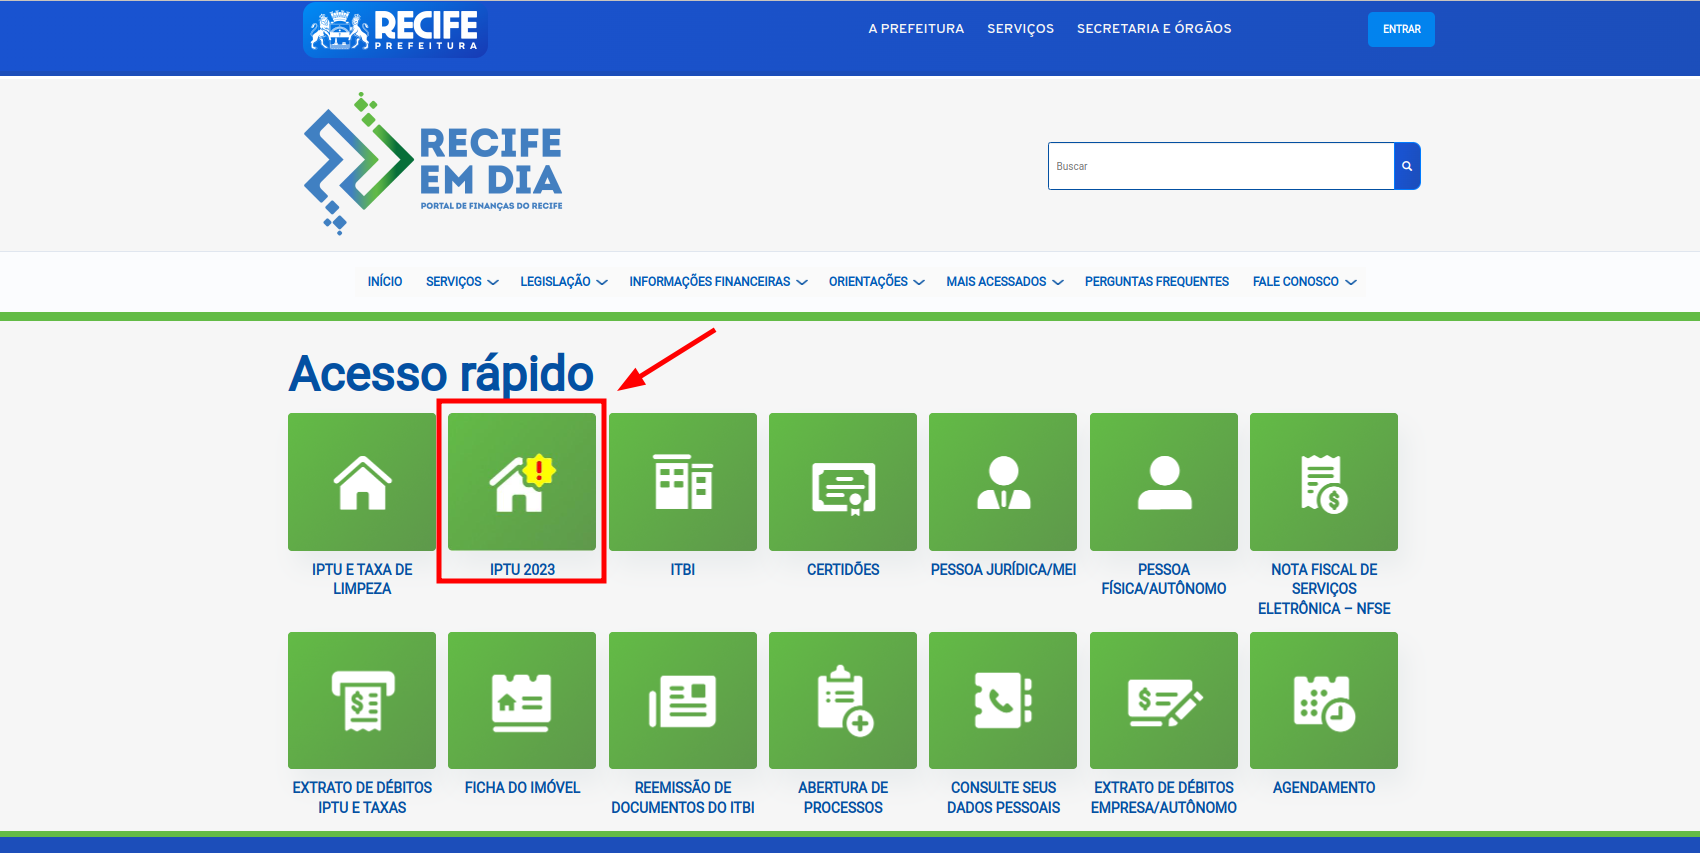The image size is (1700, 853).
Task: Click the Nota Fiscal de Serviços Eletrônica label
Action: tap(1324, 589)
